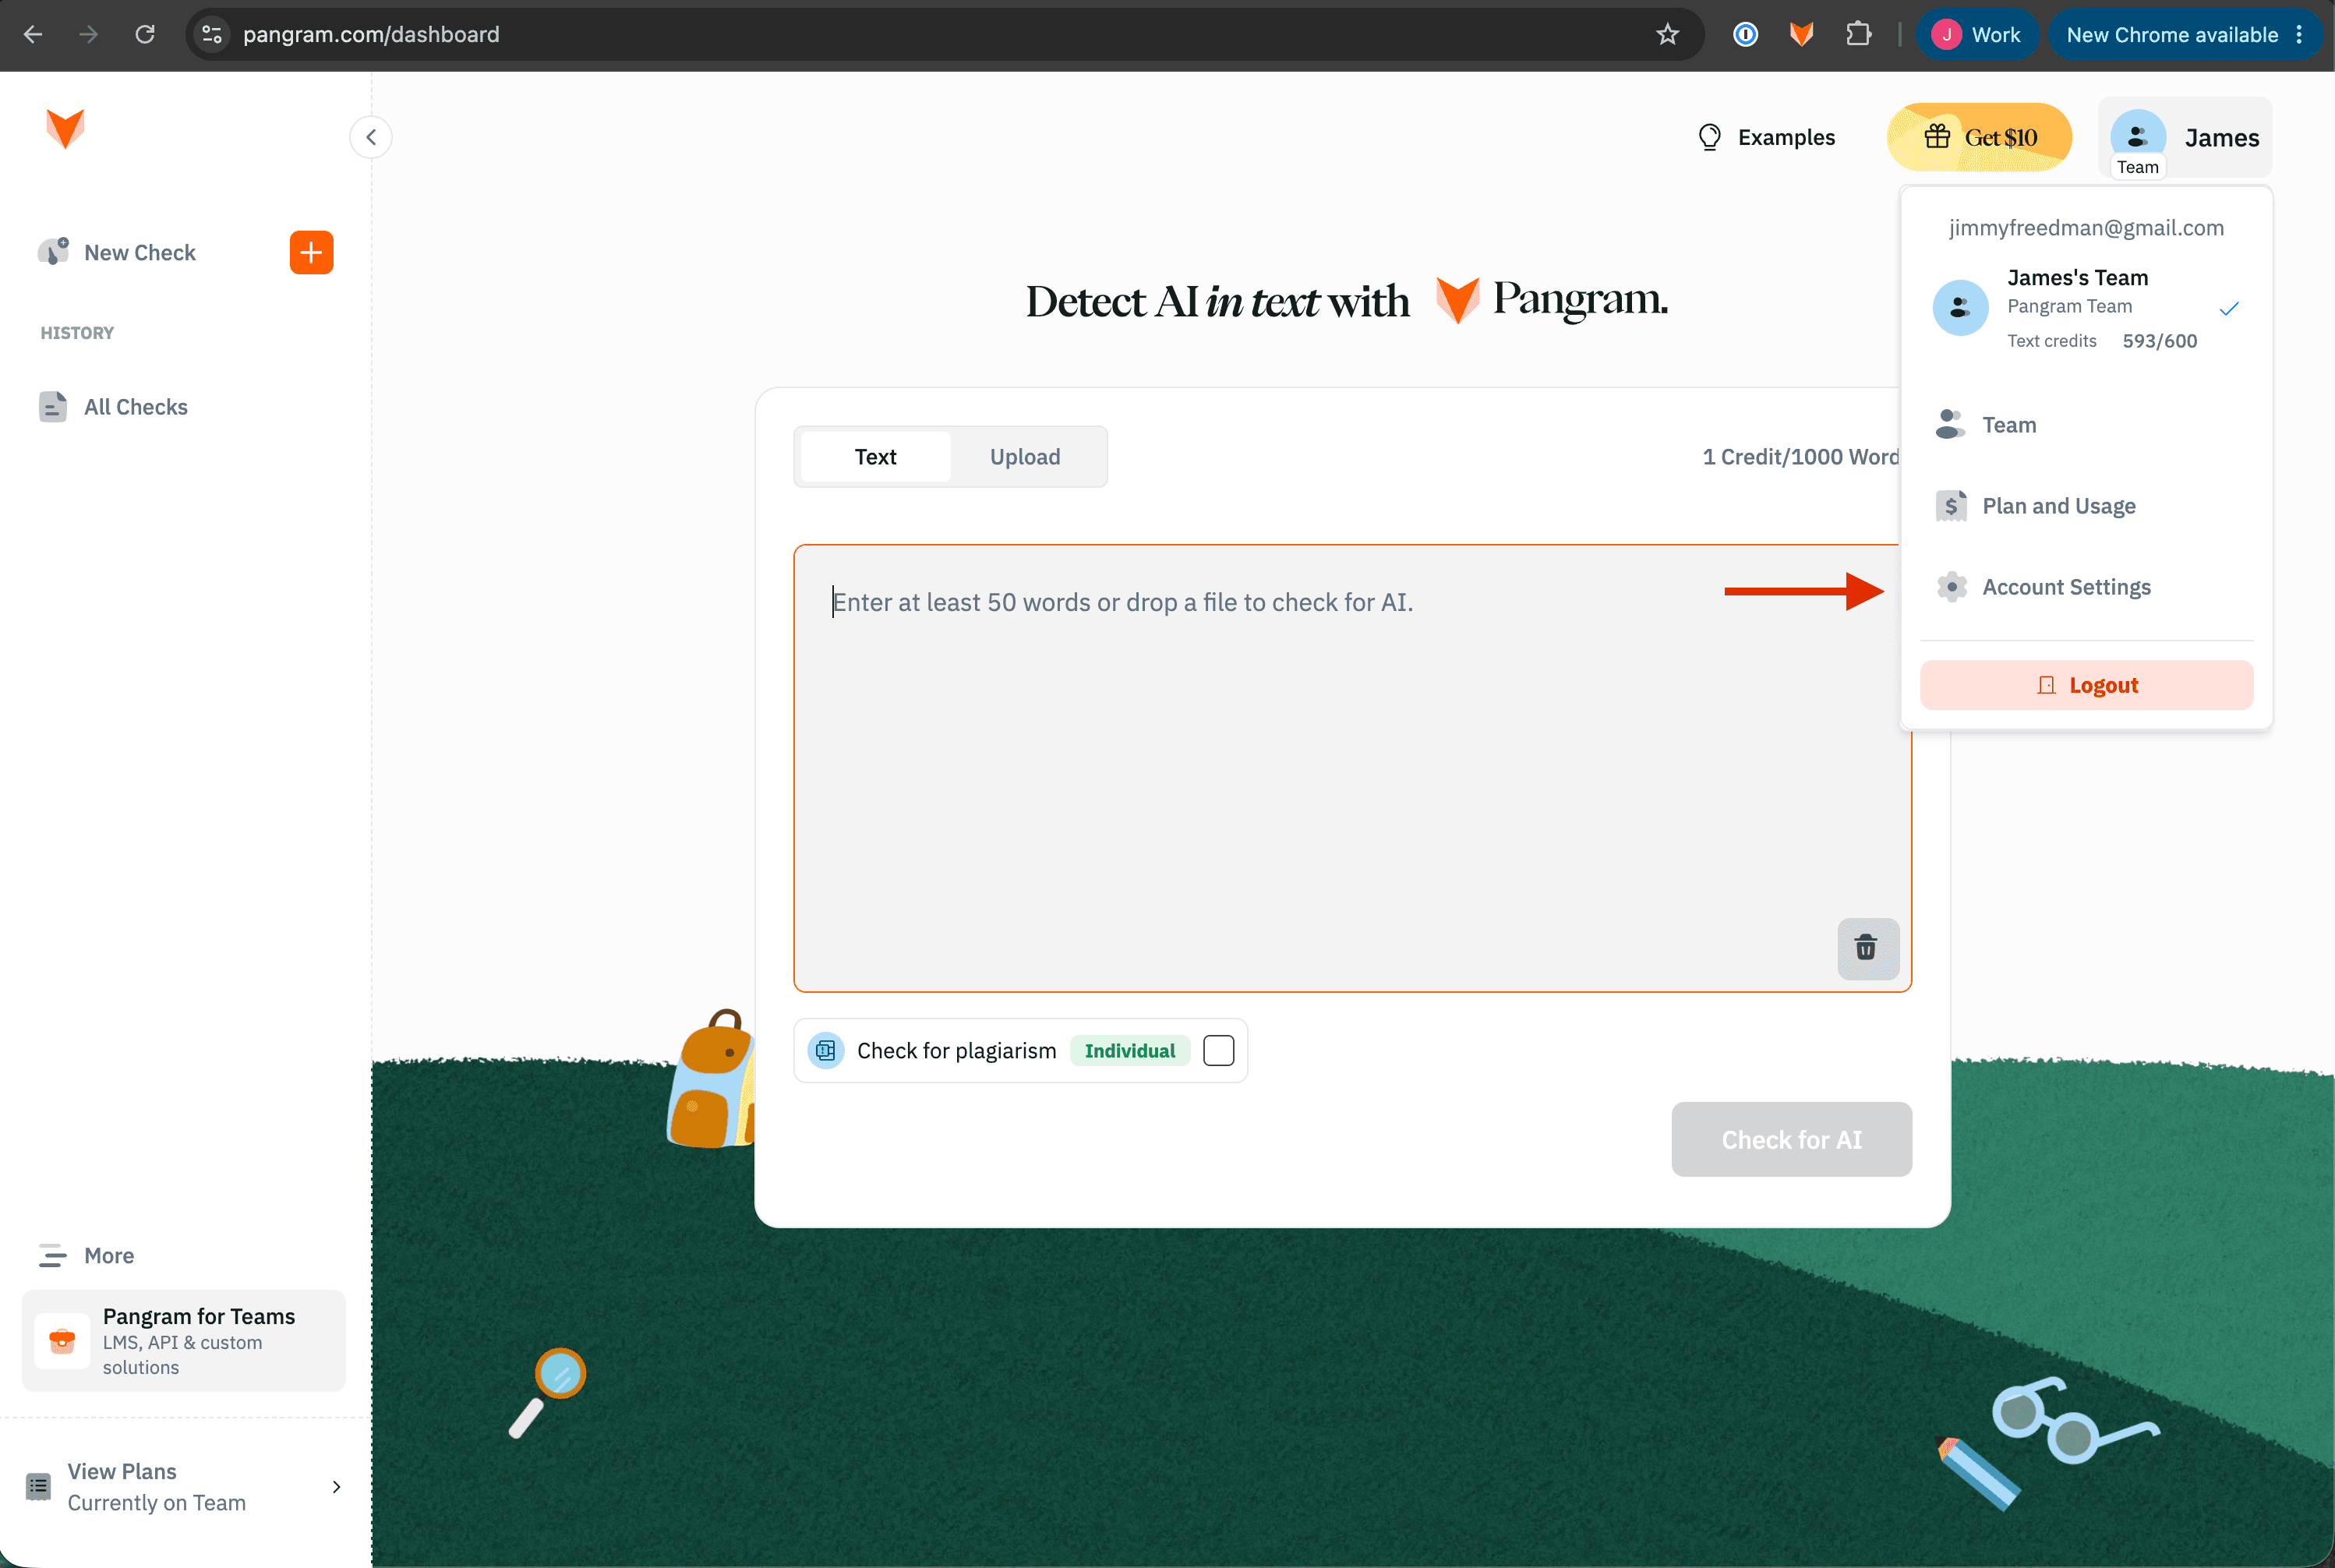Click the Text credits 593/600 value

[x=2159, y=341]
